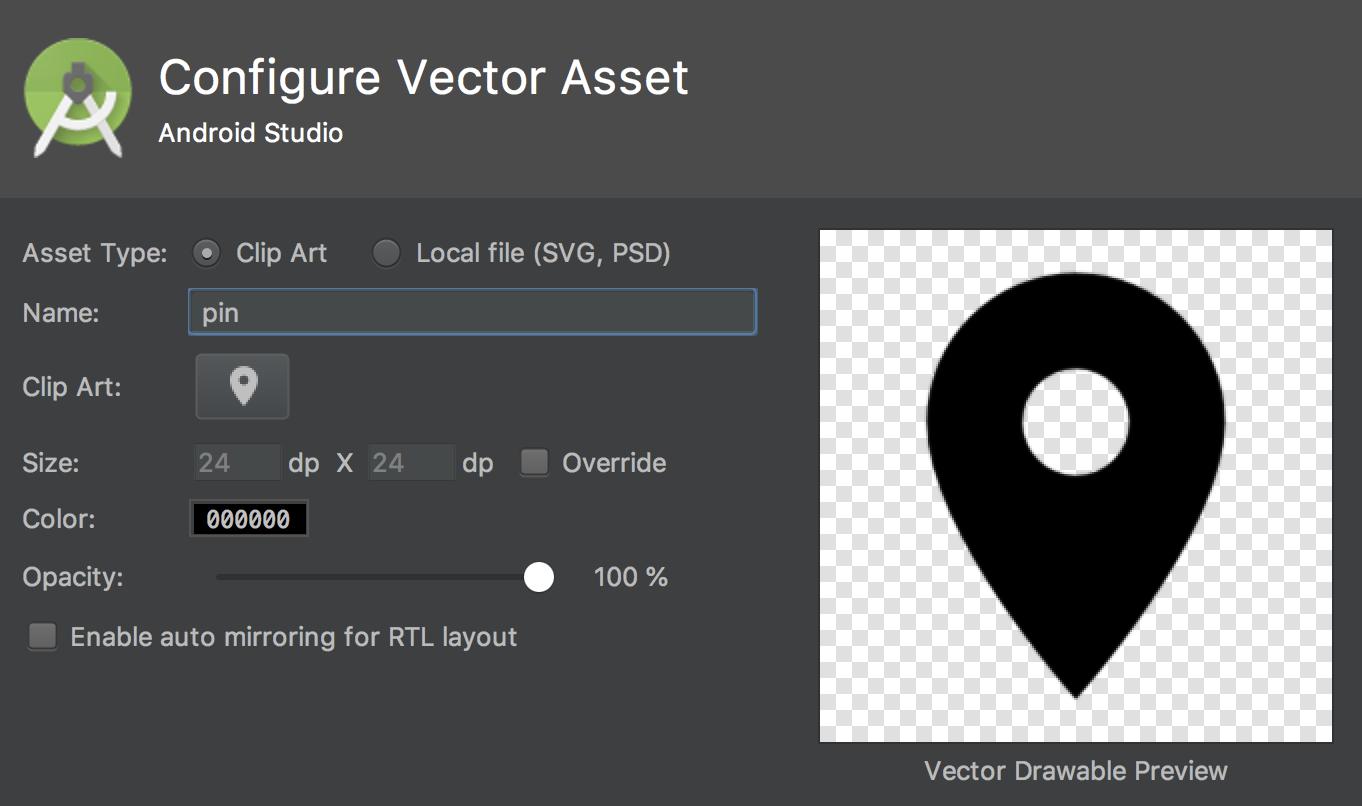
Task: Click the Name field containing pin
Action: 471,313
